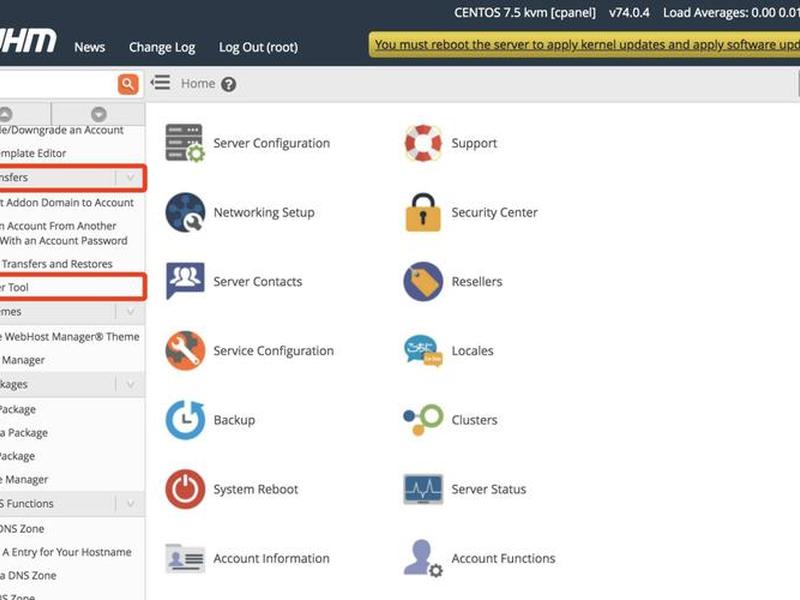Open the Locales speech bubble icon
Viewport: 800px width, 600px height.
click(423, 351)
